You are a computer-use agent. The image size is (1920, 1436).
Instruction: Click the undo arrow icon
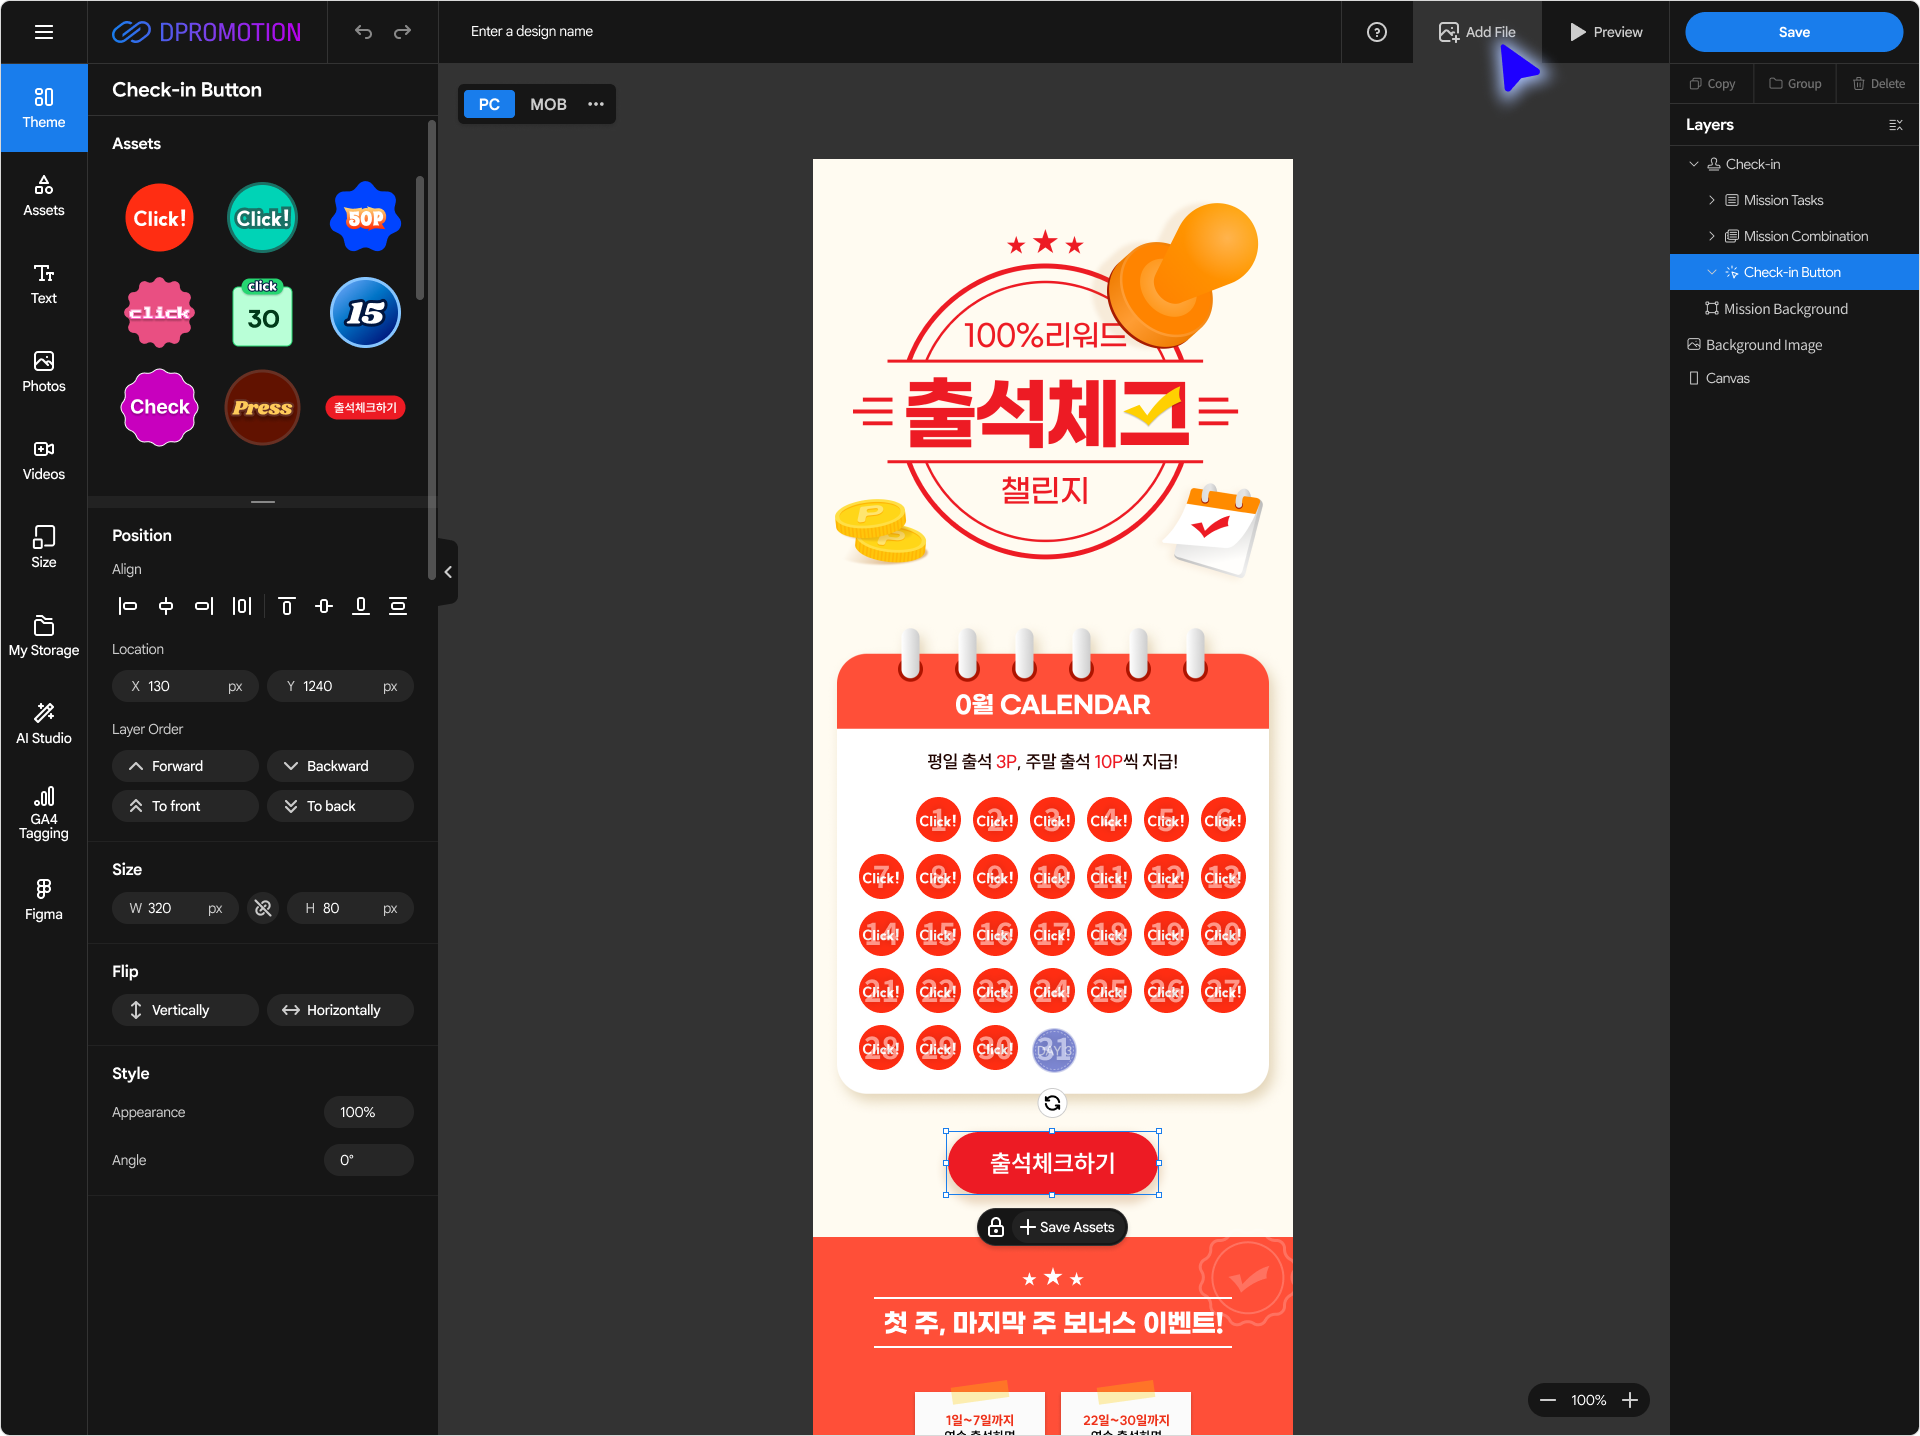point(363,32)
